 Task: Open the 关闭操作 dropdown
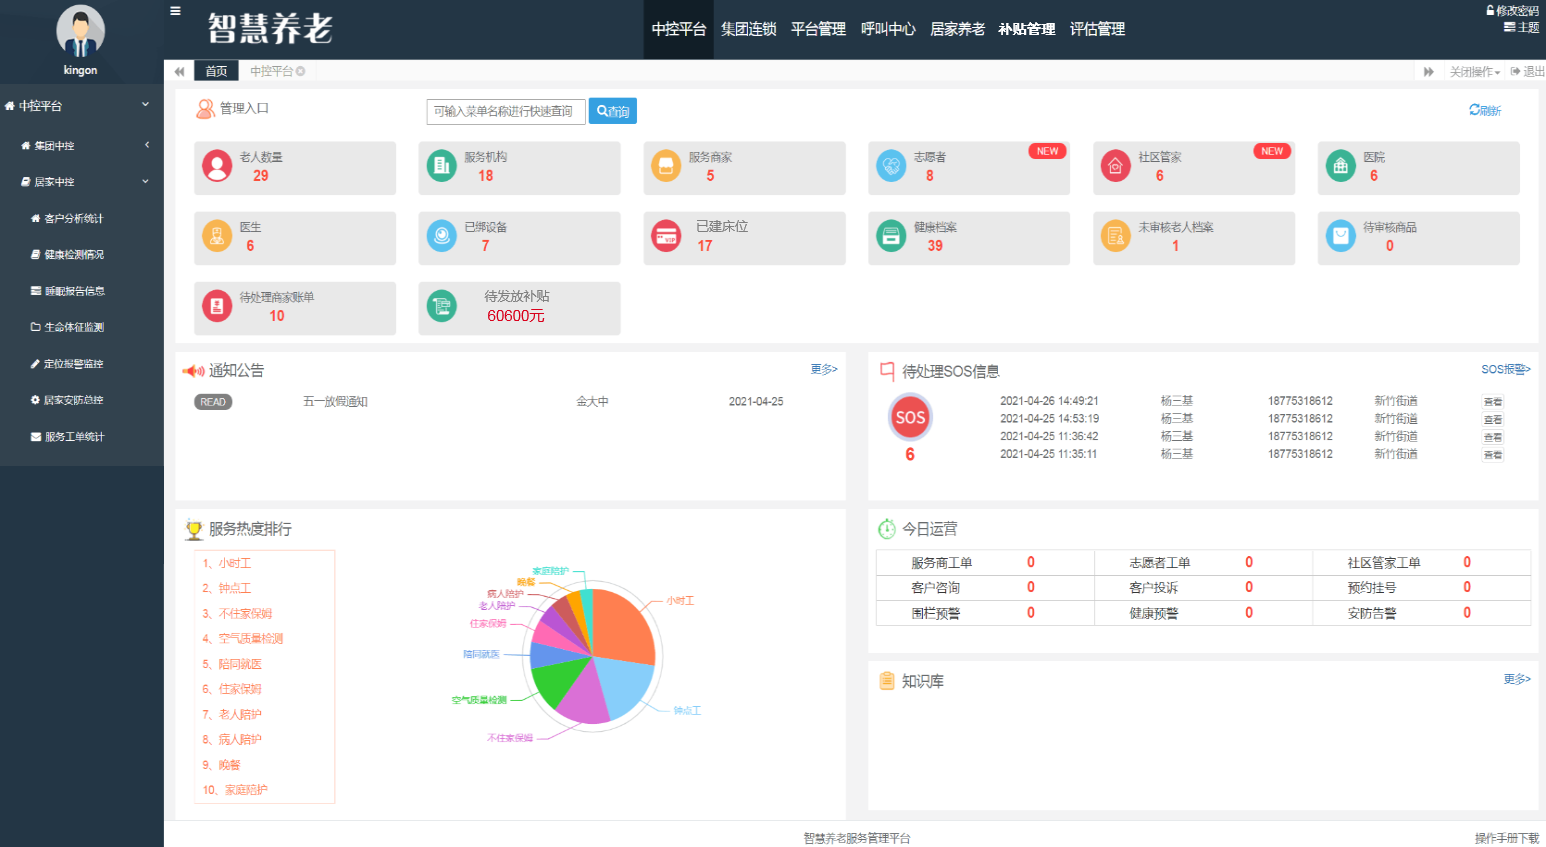(x=1474, y=72)
